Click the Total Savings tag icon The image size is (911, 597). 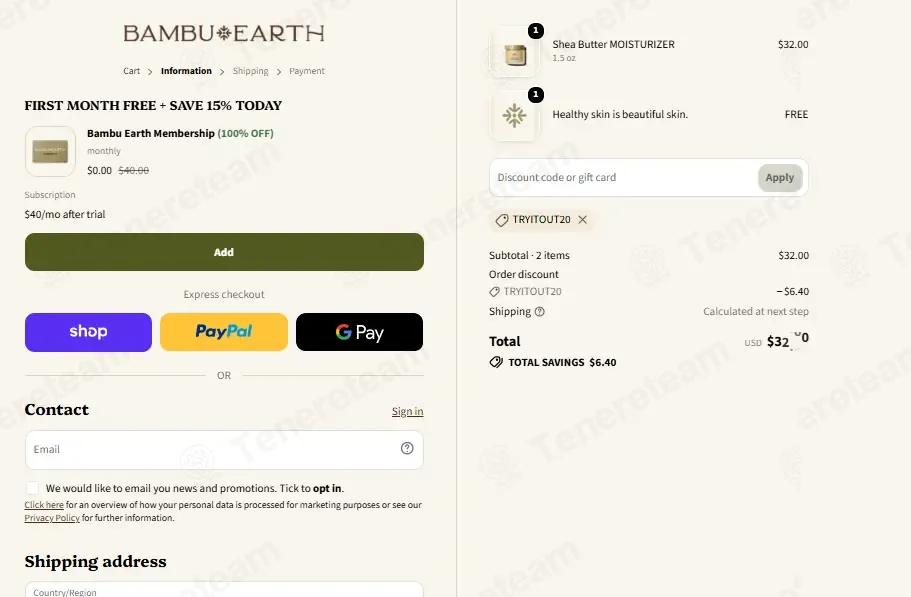[x=496, y=362]
